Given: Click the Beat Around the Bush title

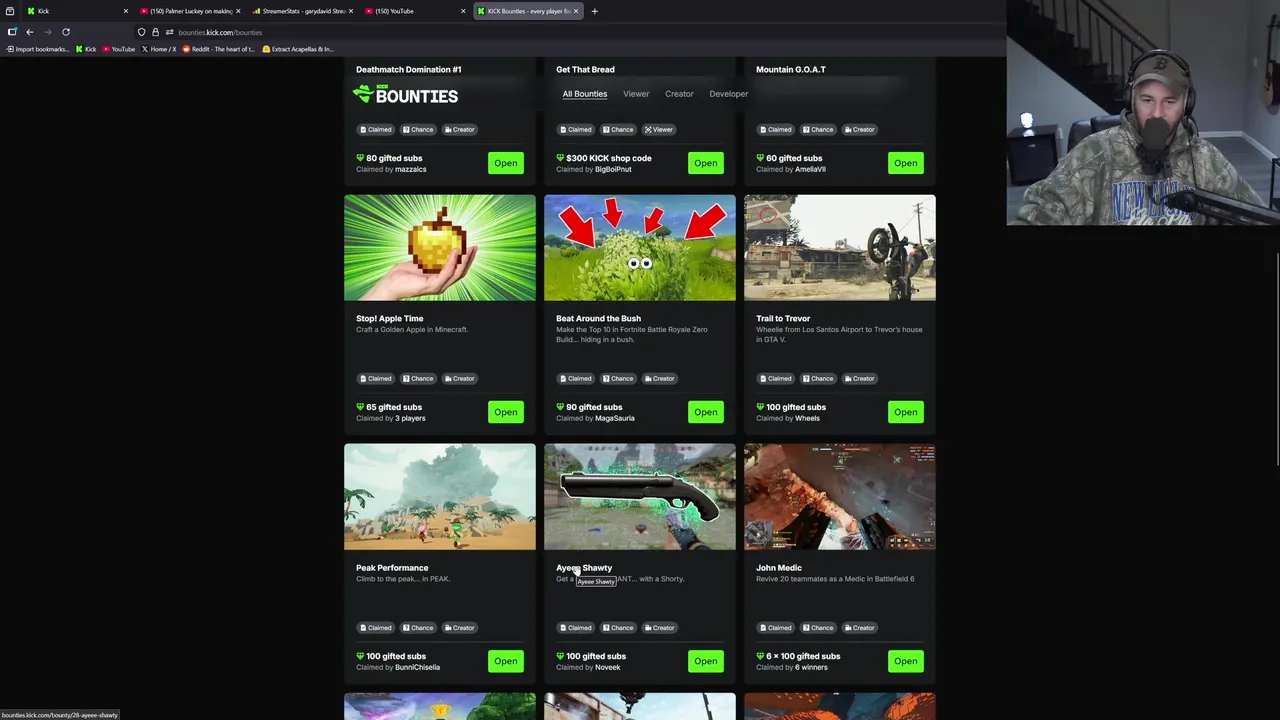Looking at the screenshot, I should click(x=598, y=319).
